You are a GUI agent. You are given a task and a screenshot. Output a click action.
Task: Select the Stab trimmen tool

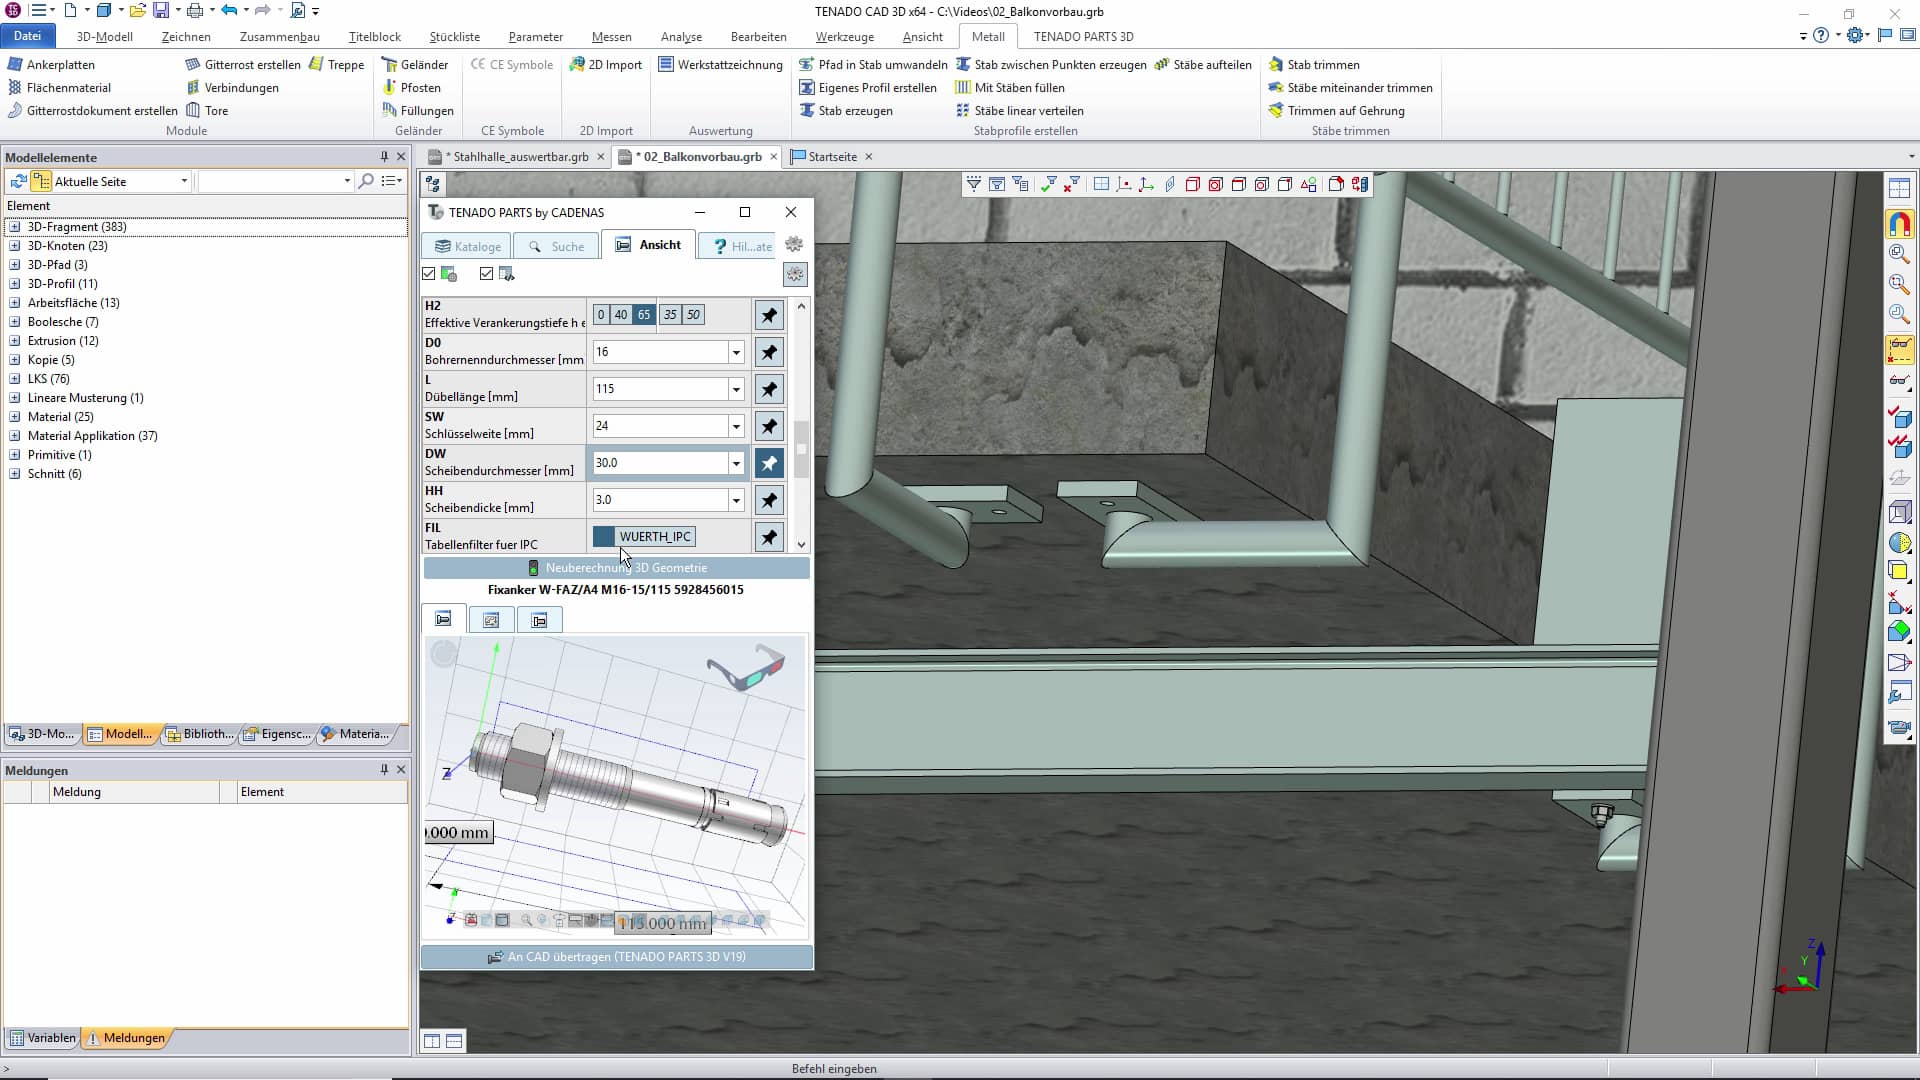click(x=1314, y=64)
